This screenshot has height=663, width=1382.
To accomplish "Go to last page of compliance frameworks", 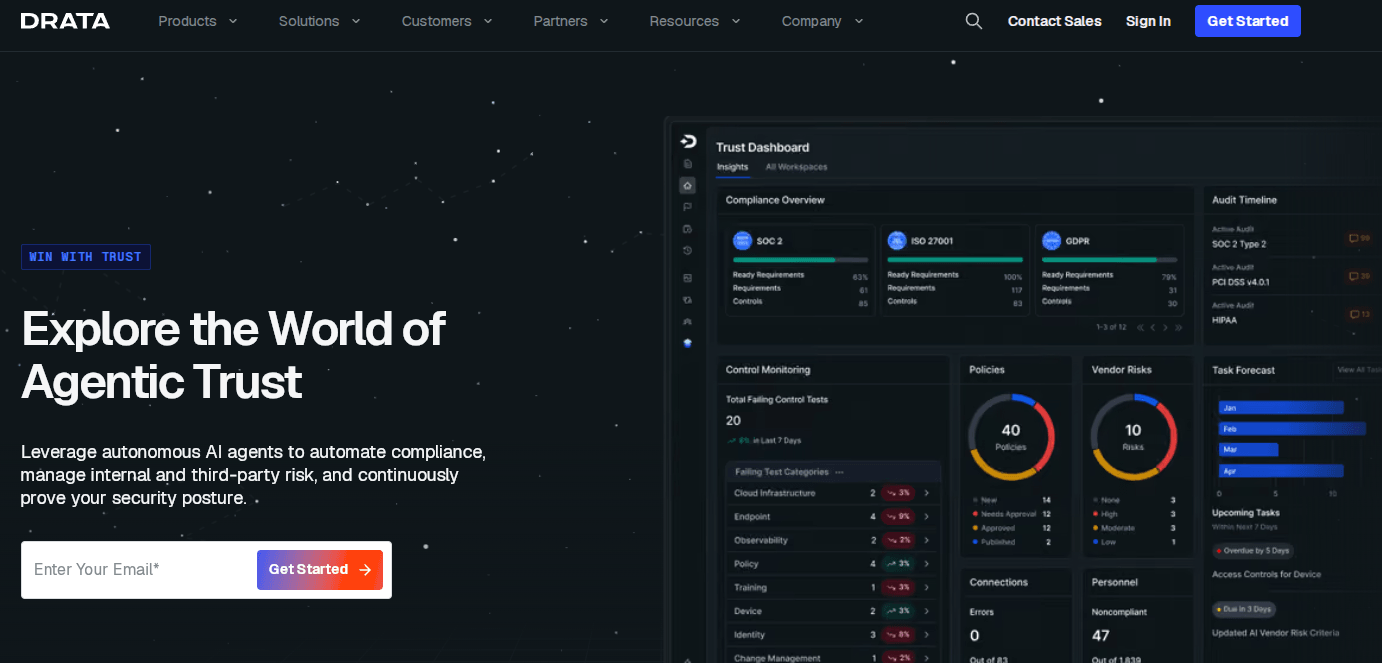I will (1179, 327).
